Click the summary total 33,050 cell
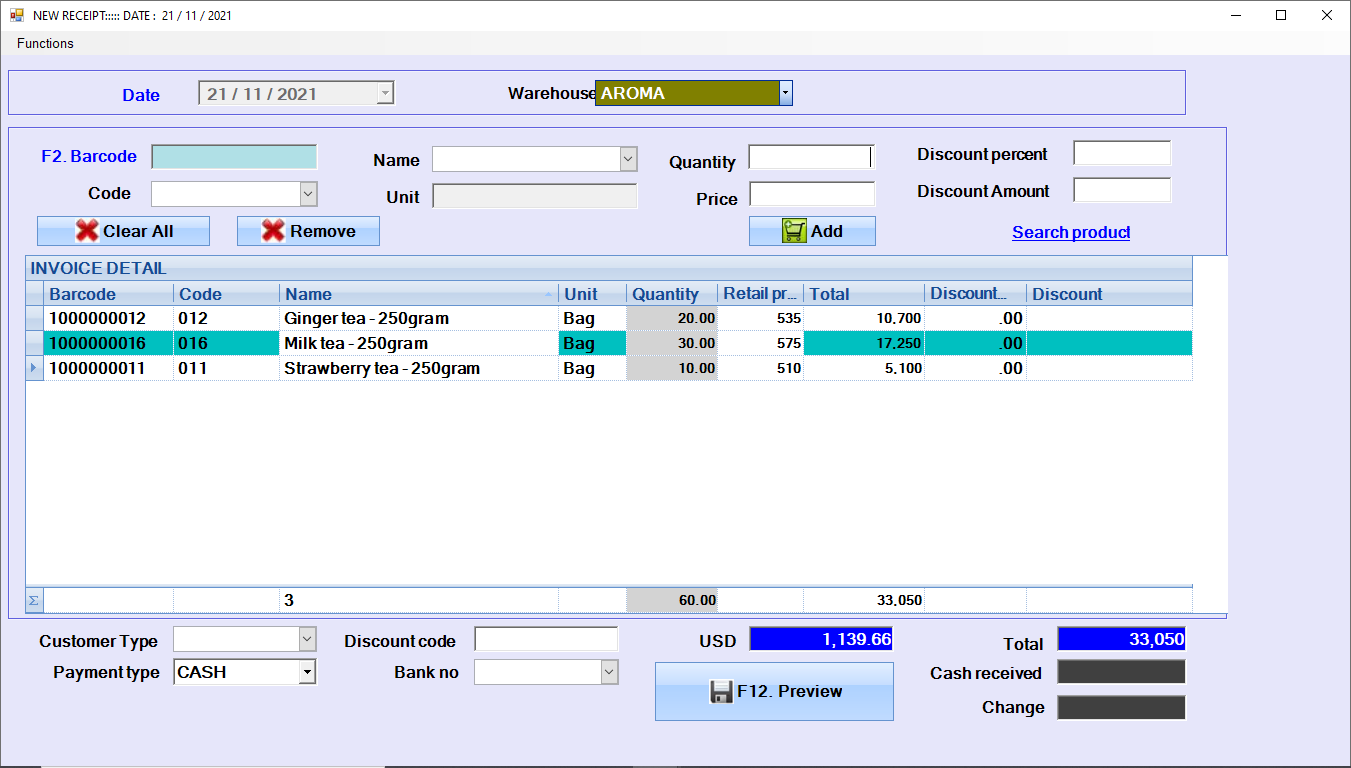The width and height of the screenshot is (1351, 768). [865, 600]
